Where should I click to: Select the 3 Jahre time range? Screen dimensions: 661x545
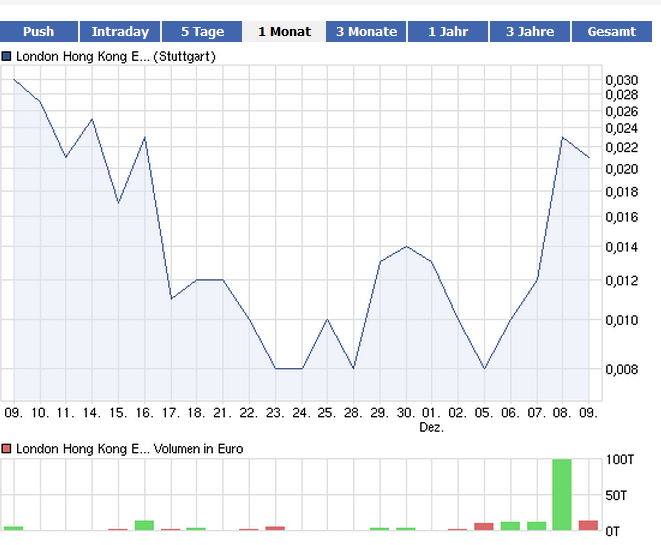(530, 31)
